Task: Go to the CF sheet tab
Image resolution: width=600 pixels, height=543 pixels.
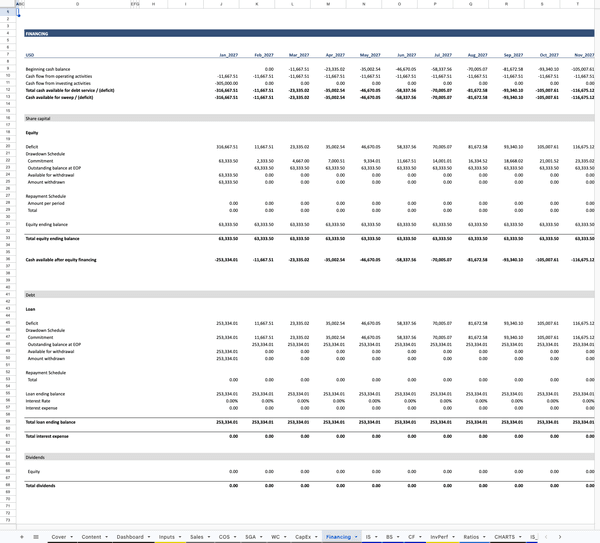Action: 411,537
